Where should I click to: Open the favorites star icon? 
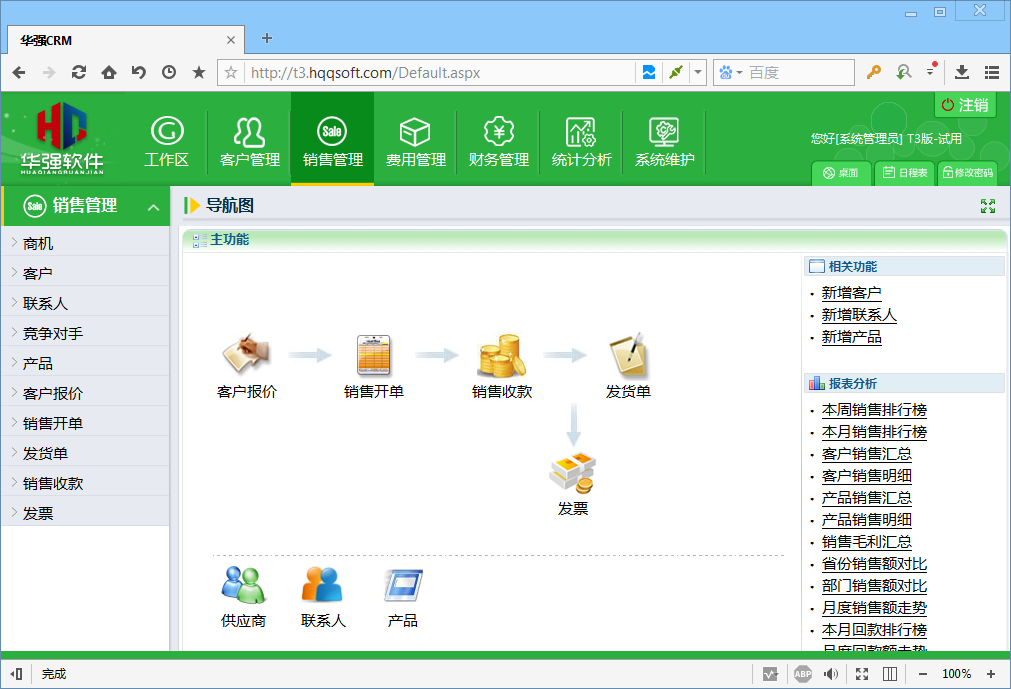[199, 72]
